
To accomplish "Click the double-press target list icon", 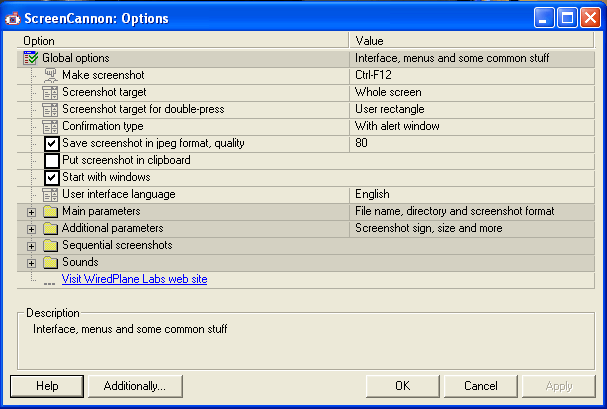I will click(50, 110).
